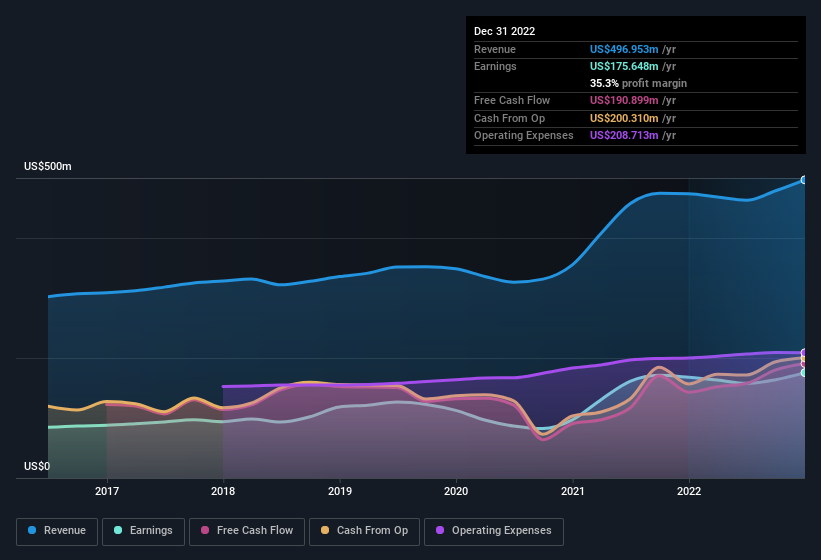The width and height of the screenshot is (821, 560).
Task: Click the US$175.648m earnings value
Action: 624,66
